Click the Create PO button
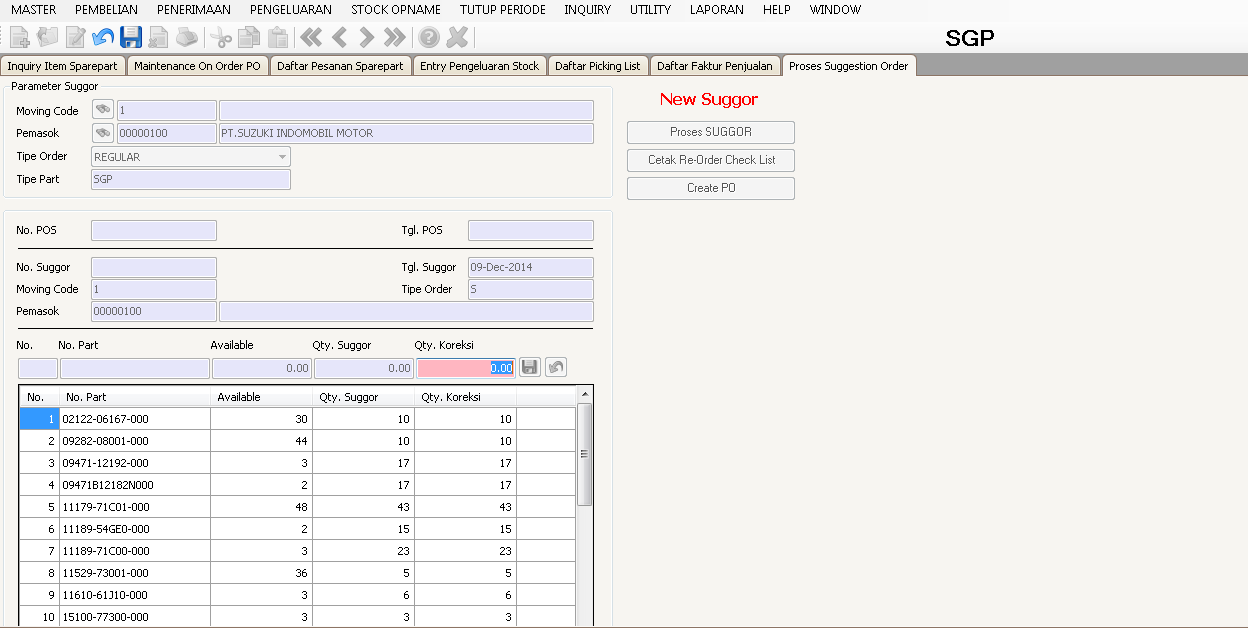Screen dimensions: 1248x628 711,188
